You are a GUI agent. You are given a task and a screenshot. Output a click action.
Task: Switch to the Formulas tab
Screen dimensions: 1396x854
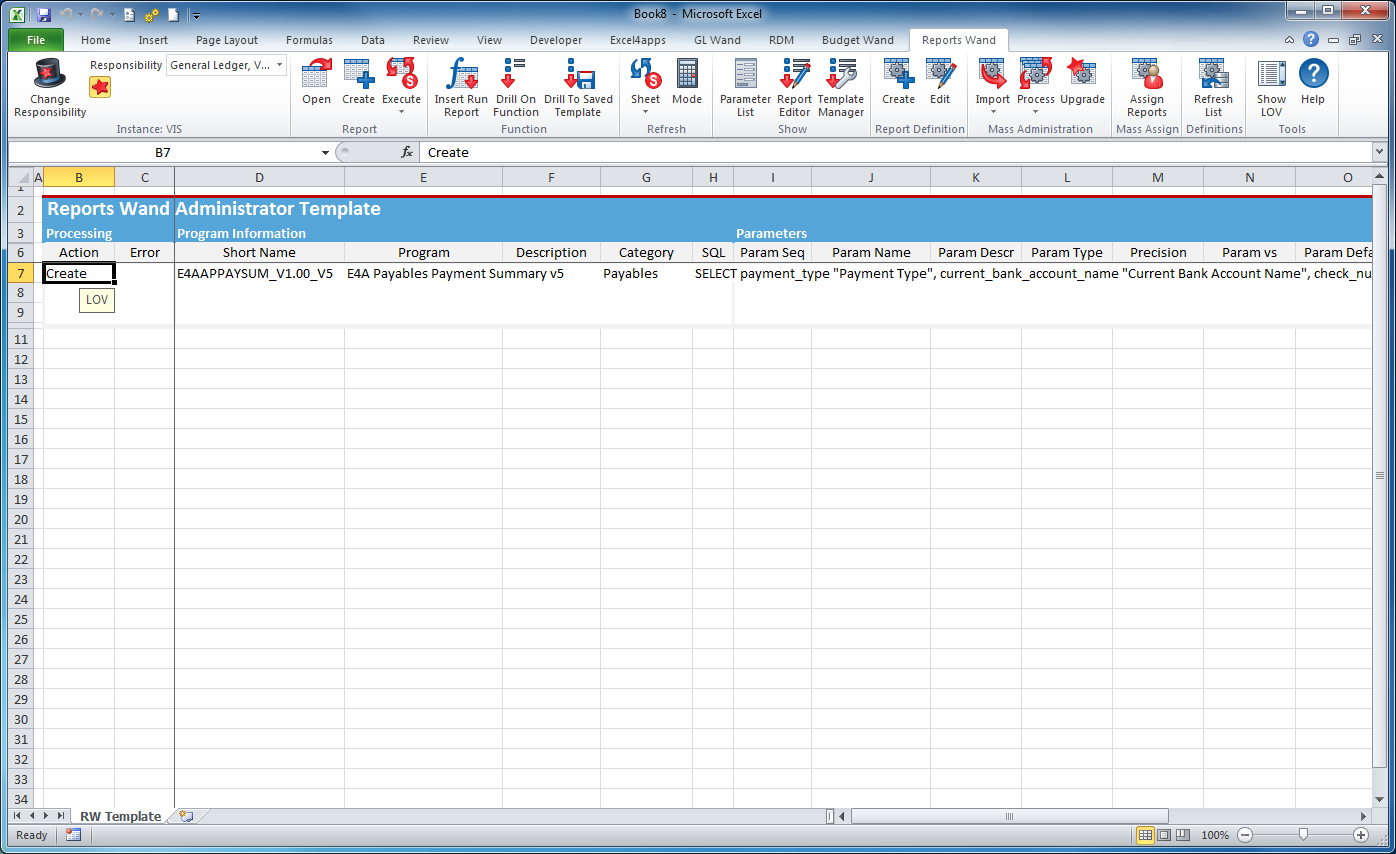(309, 40)
